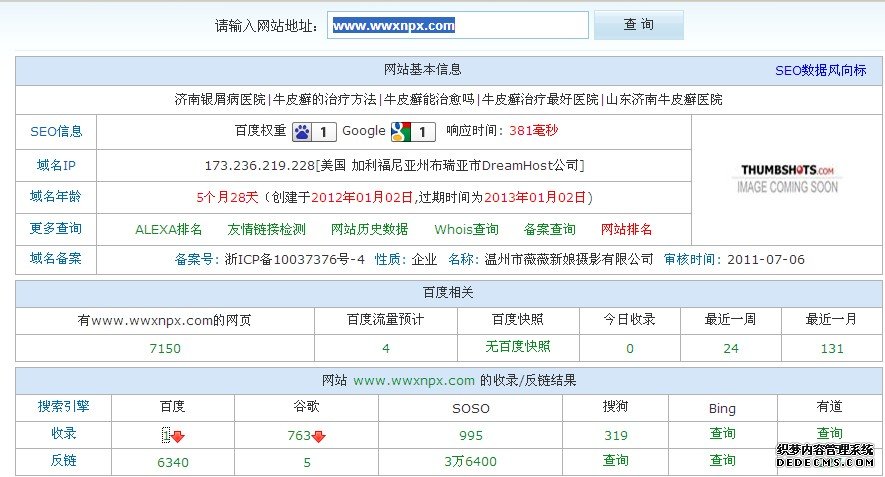The image size is (885, 477).
Task: Click Baidu traffic estimate value 4
Action: (385, 349)
